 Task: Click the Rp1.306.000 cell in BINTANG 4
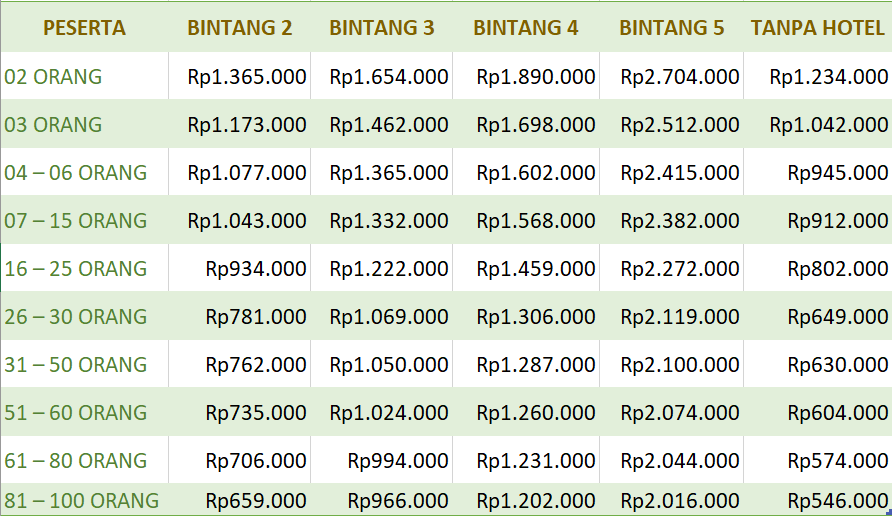(536, 316)
